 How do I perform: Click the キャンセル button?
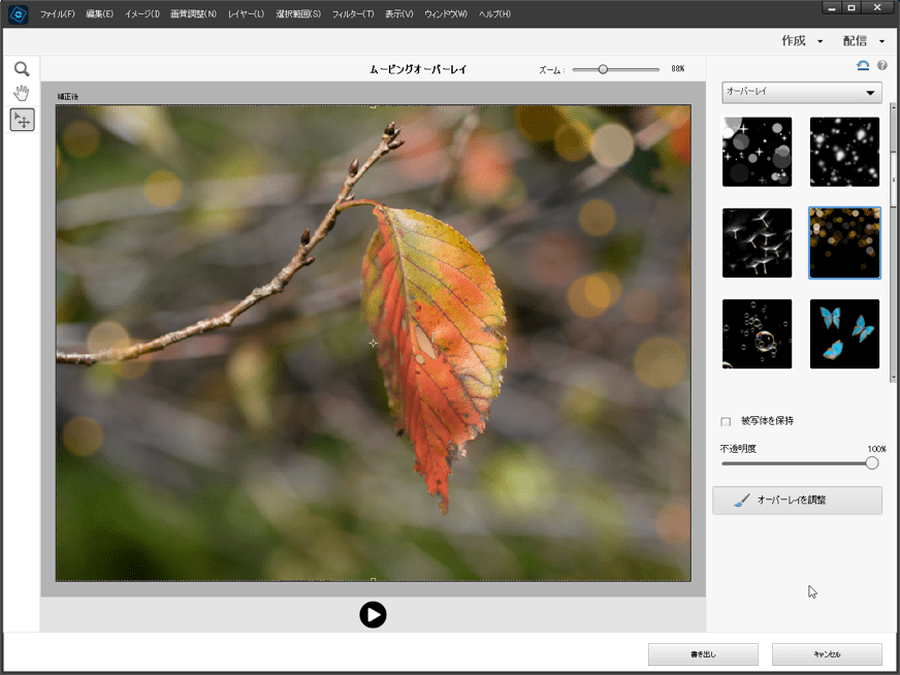pos(826,654)
